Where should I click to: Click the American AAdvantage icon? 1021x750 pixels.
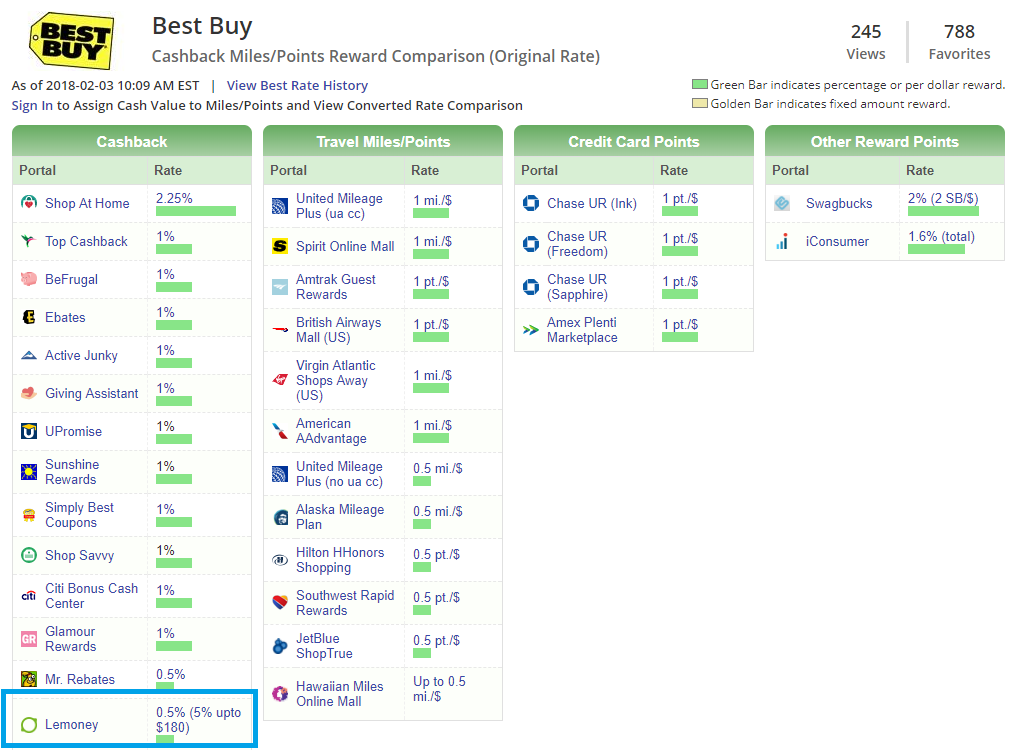(279, 430)
